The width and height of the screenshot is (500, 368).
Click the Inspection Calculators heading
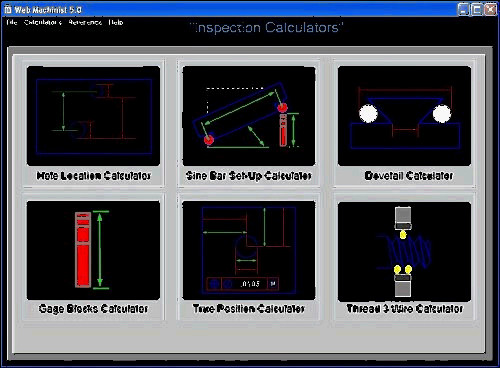tap(266, 27)
